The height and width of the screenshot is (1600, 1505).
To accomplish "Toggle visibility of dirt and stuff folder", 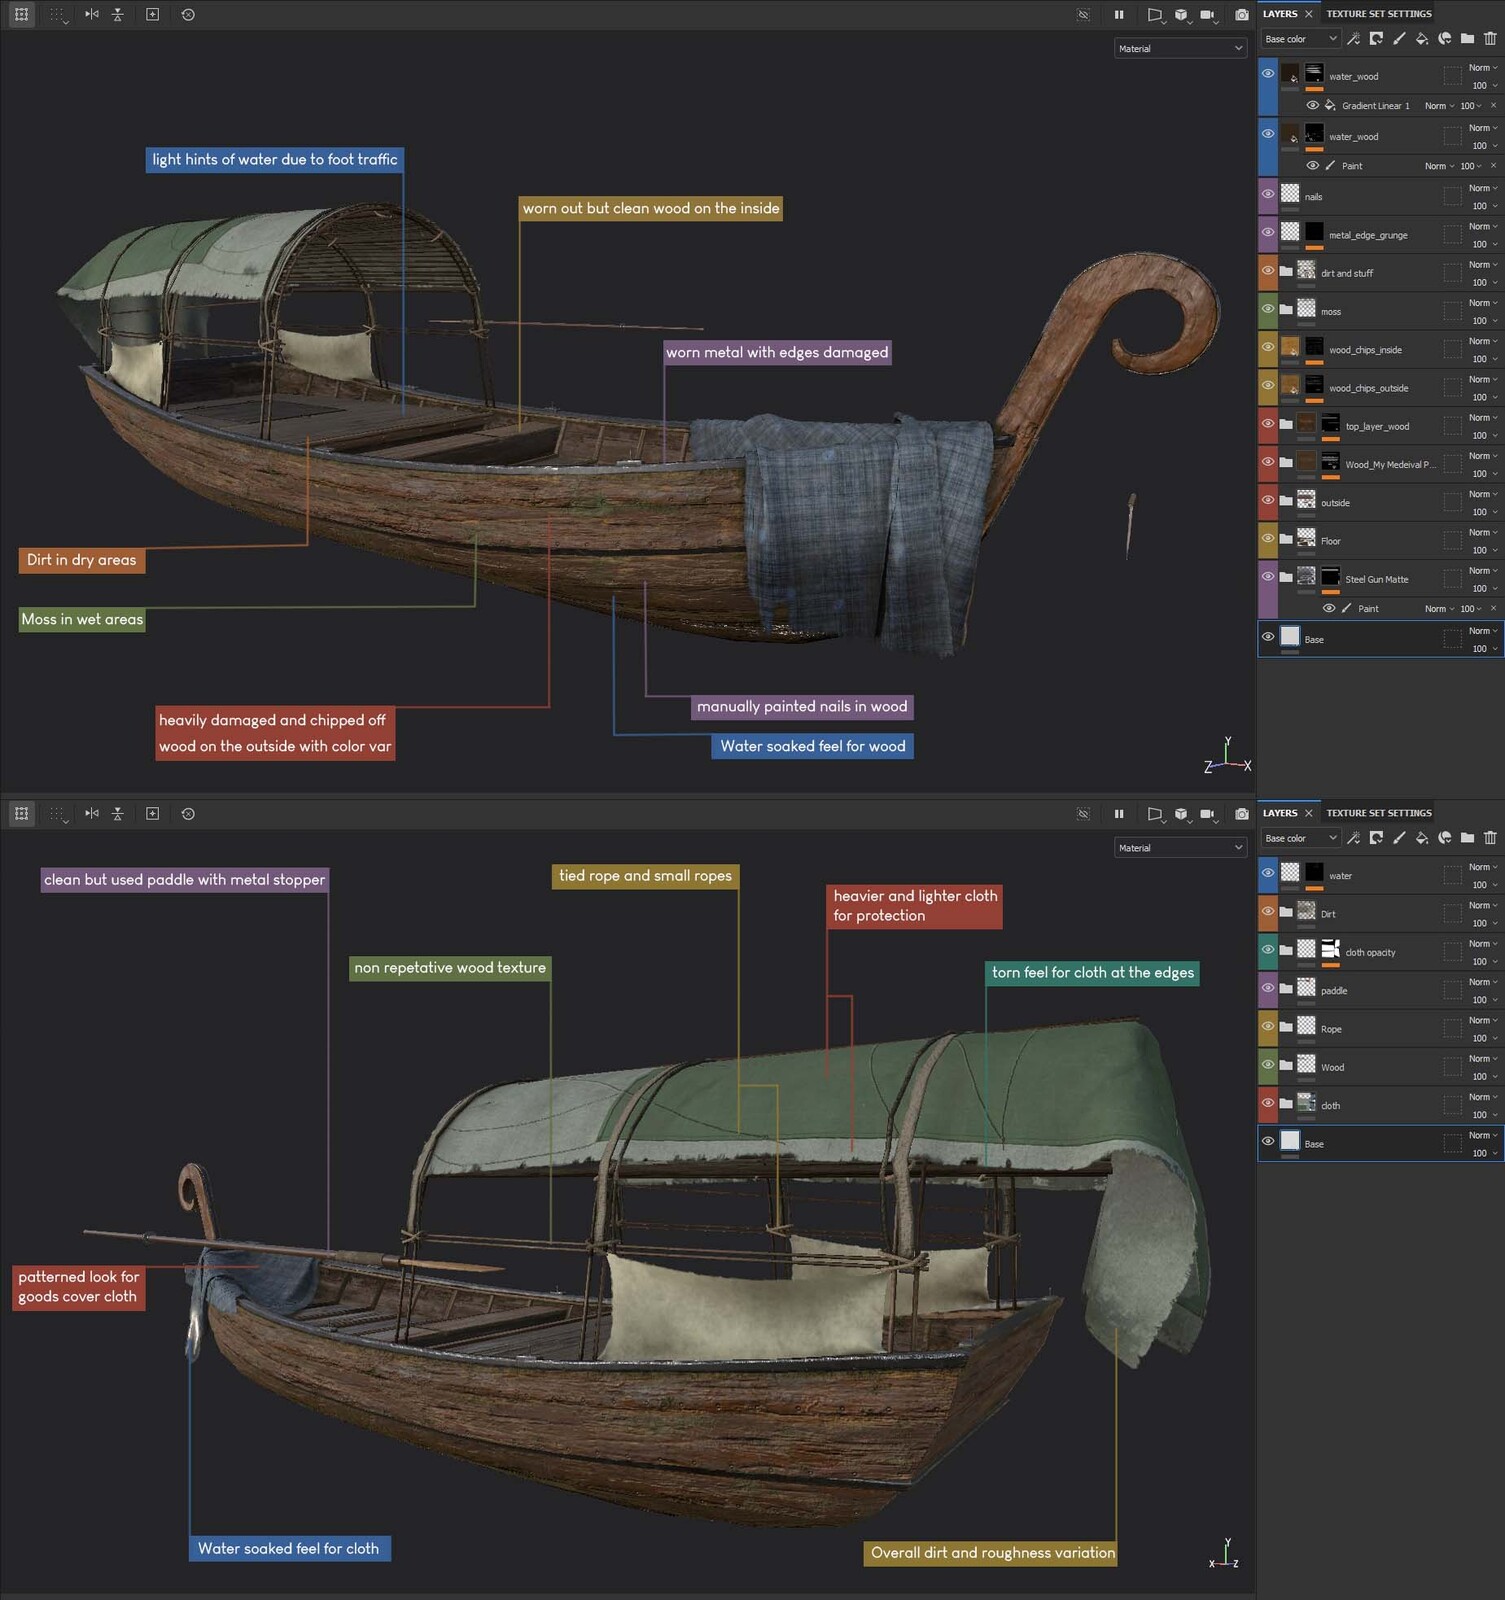I will coord(1268,270).
